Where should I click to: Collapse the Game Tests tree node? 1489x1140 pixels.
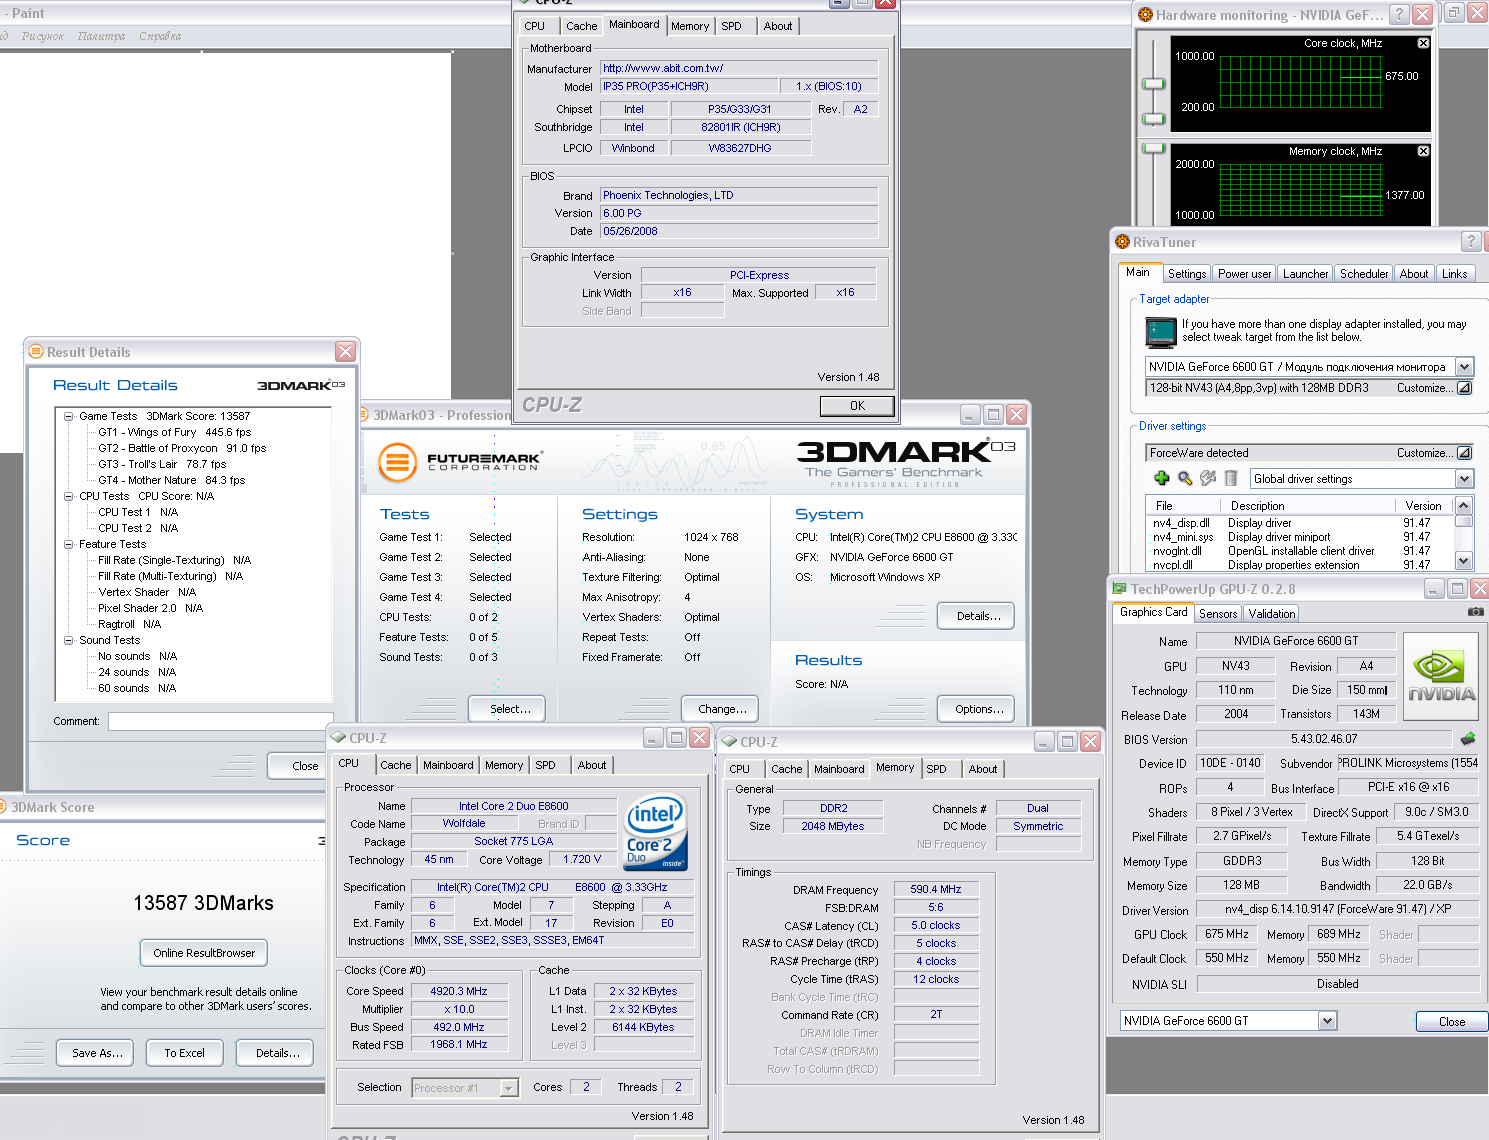(69, 416)
